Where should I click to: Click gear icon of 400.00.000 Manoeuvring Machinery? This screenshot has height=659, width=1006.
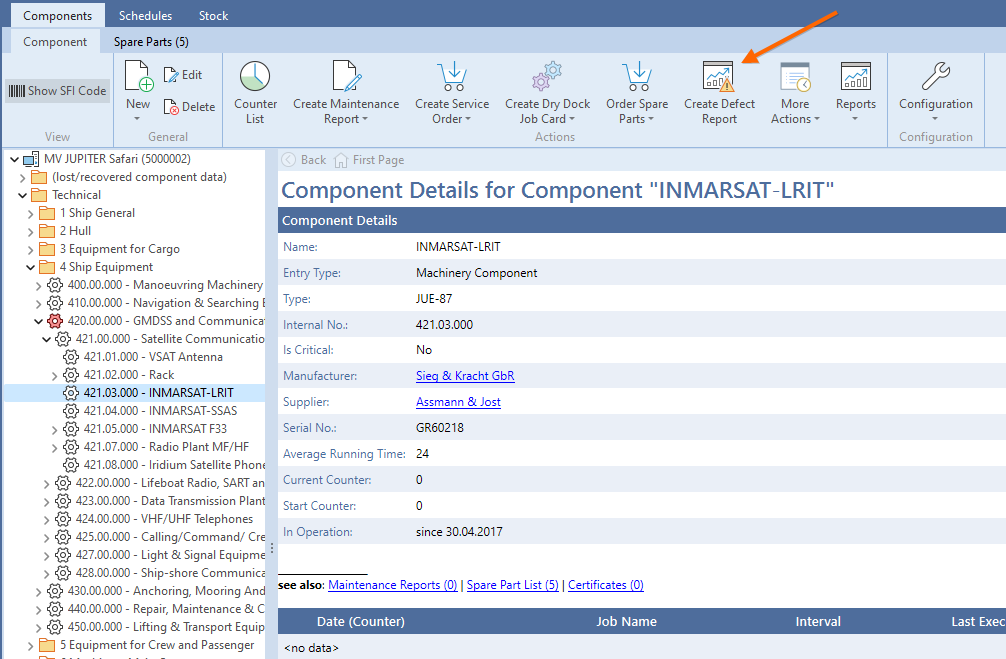click(55, 285)
